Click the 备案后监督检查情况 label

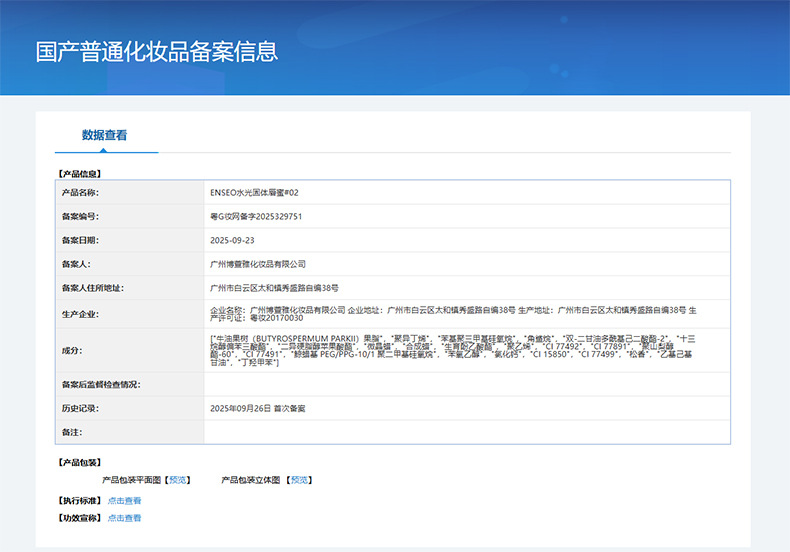tap(101, 385)
